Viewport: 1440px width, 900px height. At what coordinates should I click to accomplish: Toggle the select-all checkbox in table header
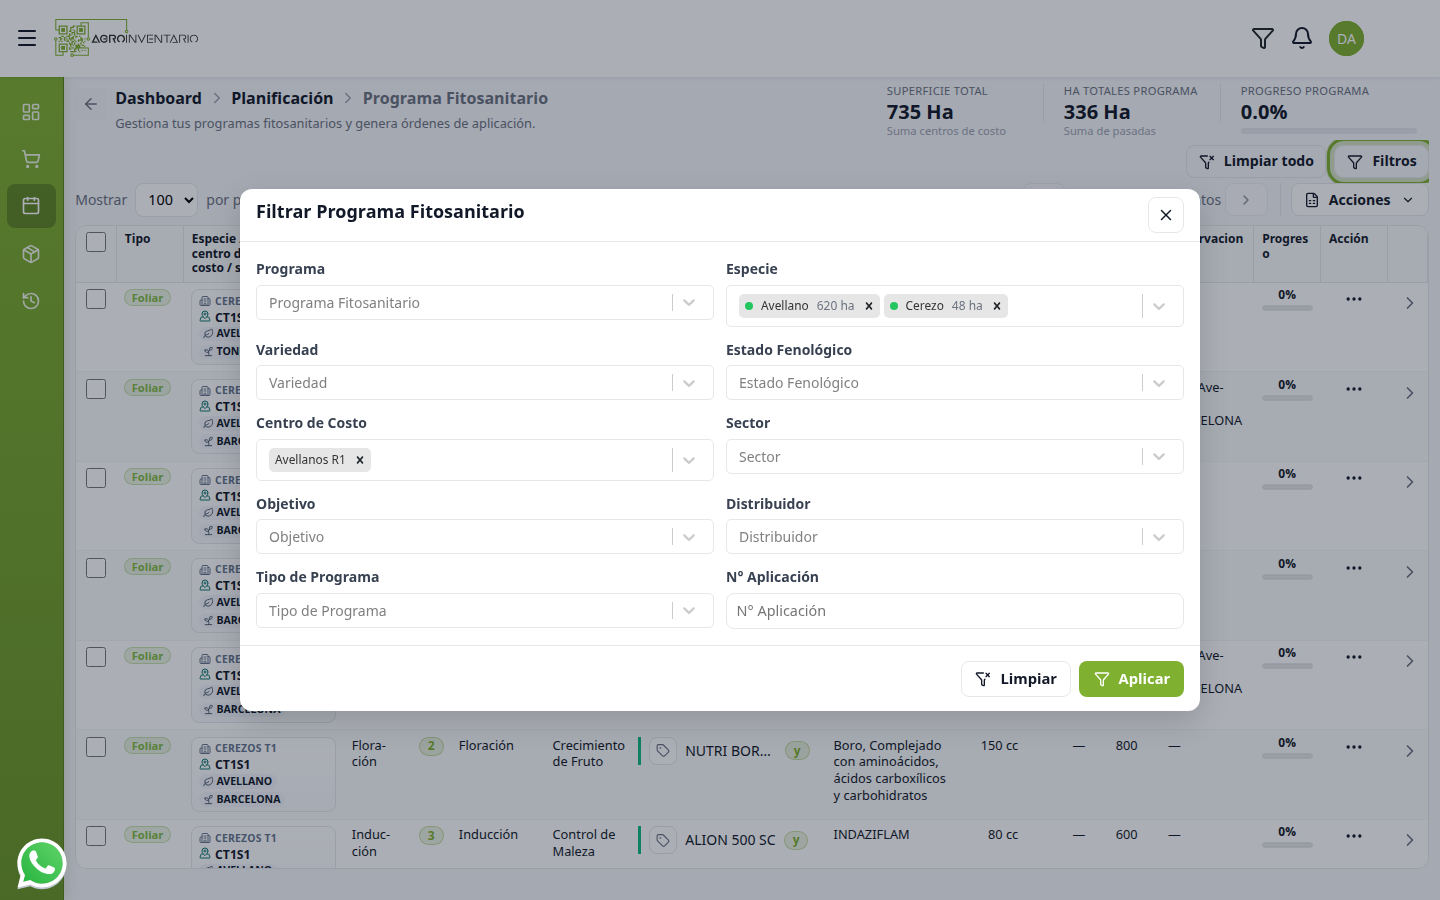[x=96, y=242]
